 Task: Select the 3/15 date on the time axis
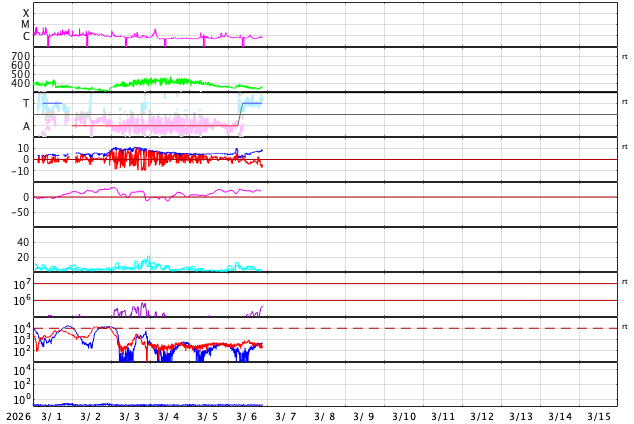[599, 416]
